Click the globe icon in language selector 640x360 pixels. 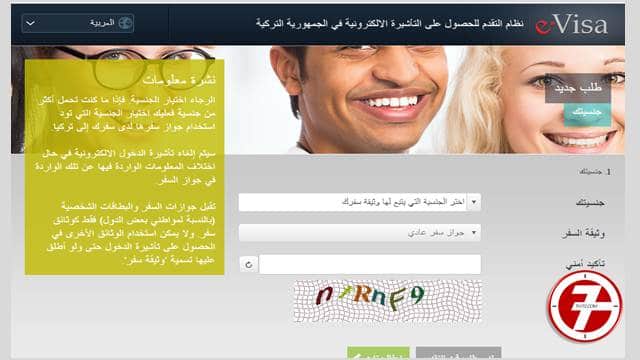125,23
